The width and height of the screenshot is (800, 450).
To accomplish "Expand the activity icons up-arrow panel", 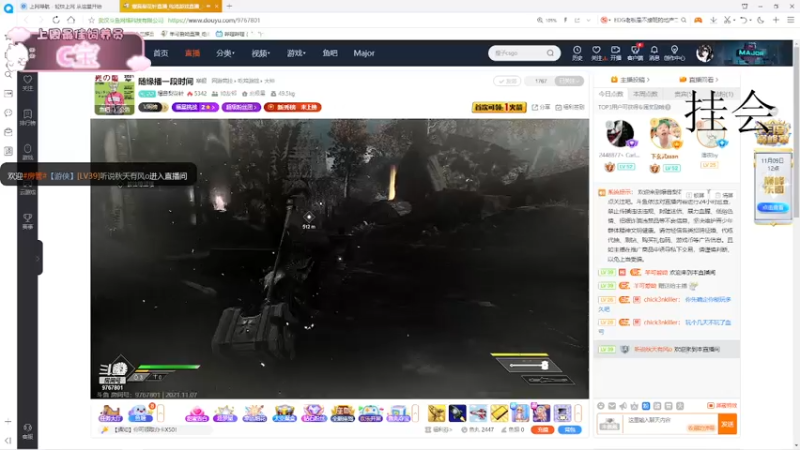I will [415, 413].
